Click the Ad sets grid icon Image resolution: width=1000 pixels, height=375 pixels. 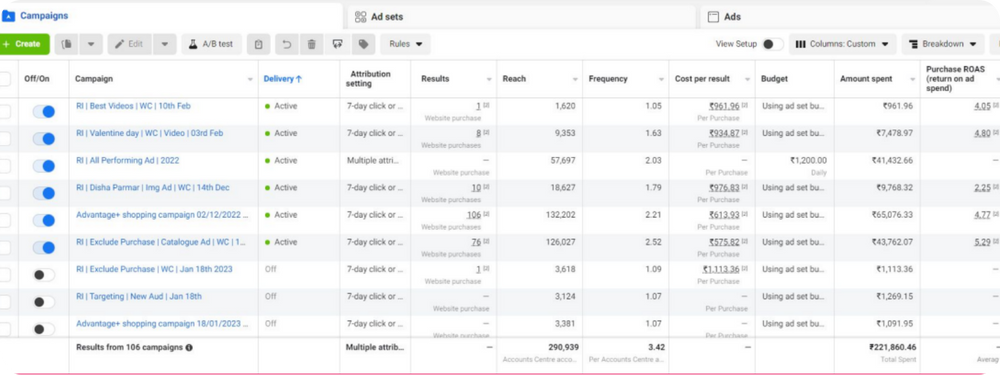click(360, 17)
